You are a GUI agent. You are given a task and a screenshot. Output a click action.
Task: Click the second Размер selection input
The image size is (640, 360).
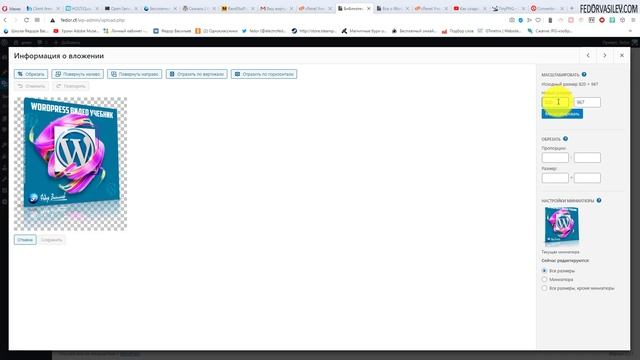(587, 178)
